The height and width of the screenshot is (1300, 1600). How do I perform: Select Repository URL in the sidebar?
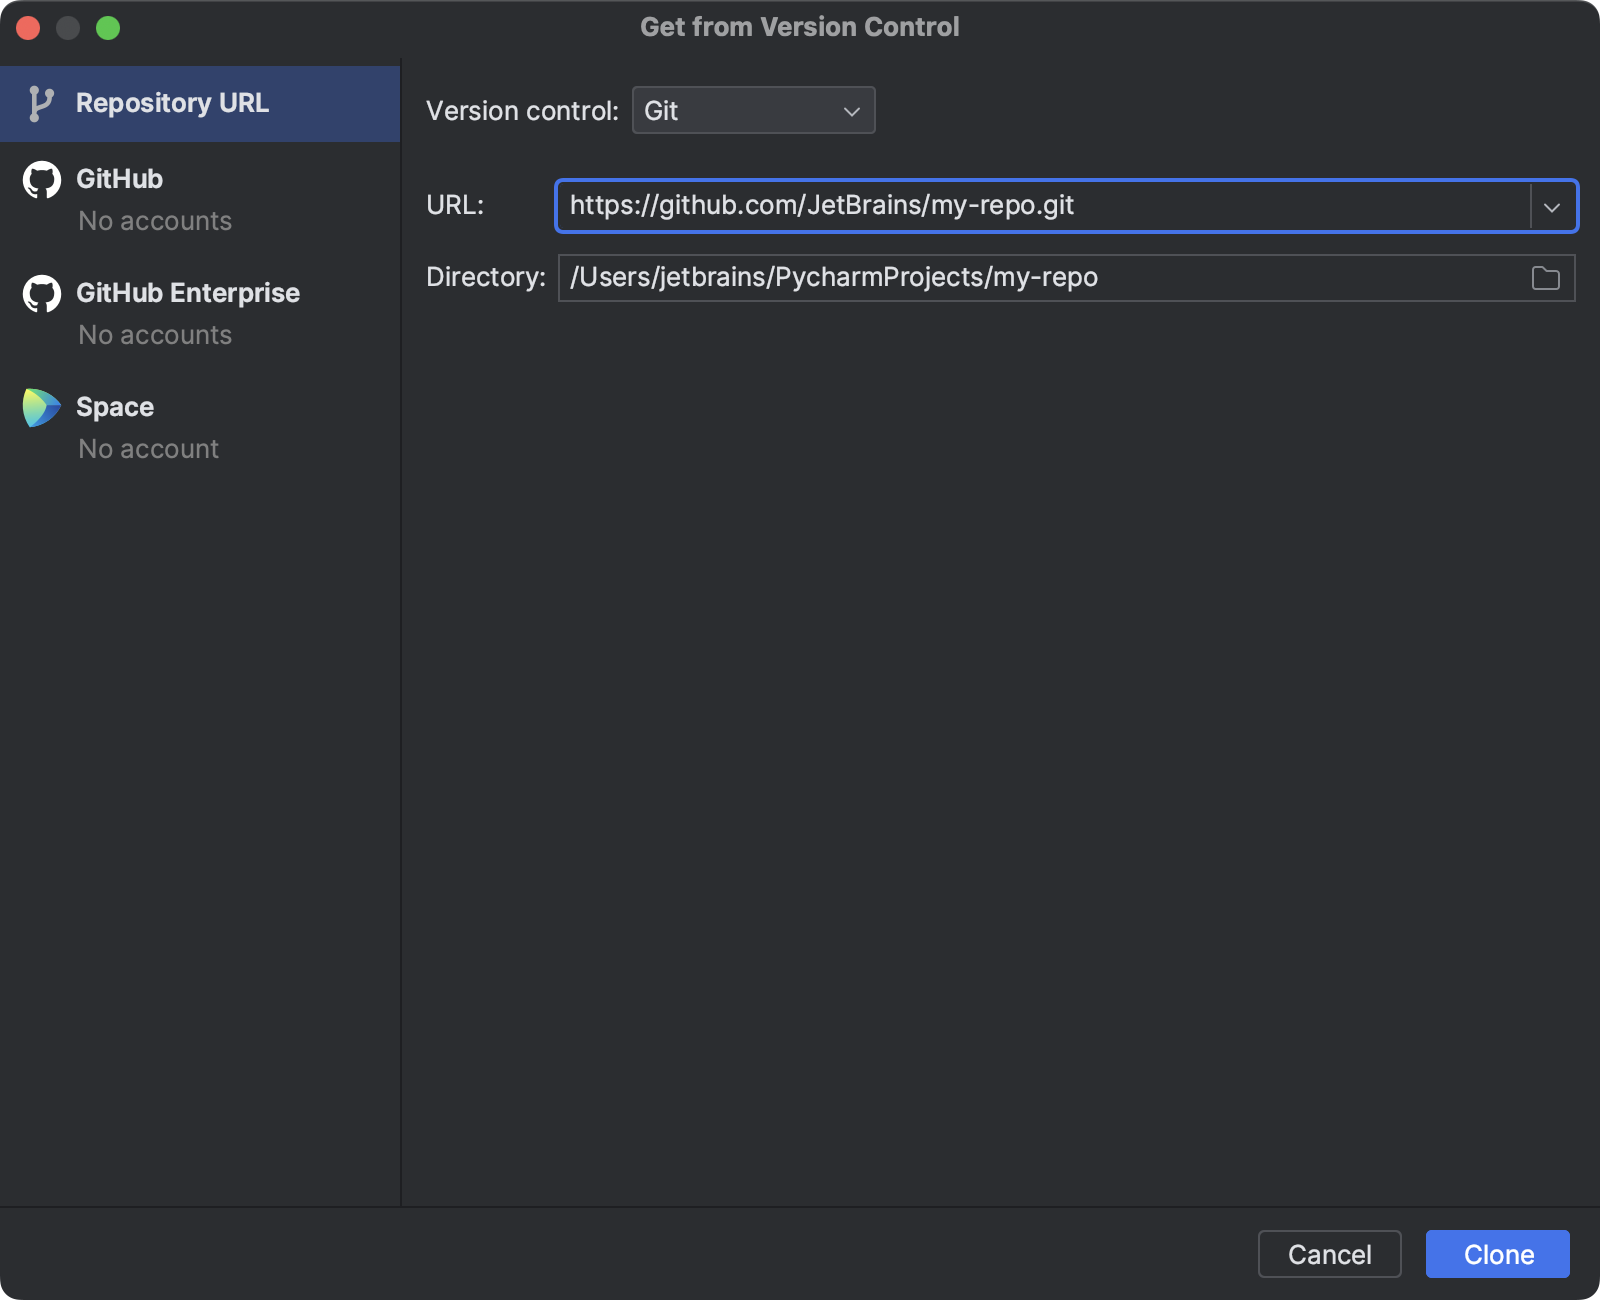click(x=173, y=102)
